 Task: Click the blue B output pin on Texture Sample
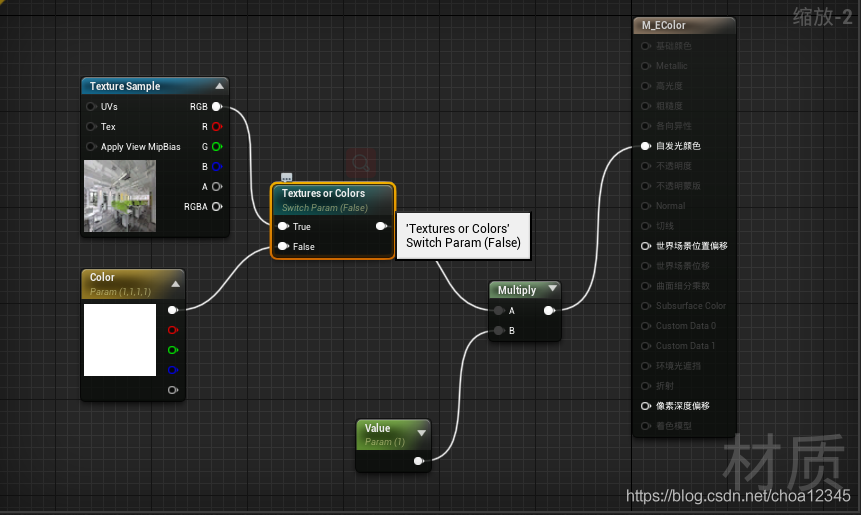(217, 167)
